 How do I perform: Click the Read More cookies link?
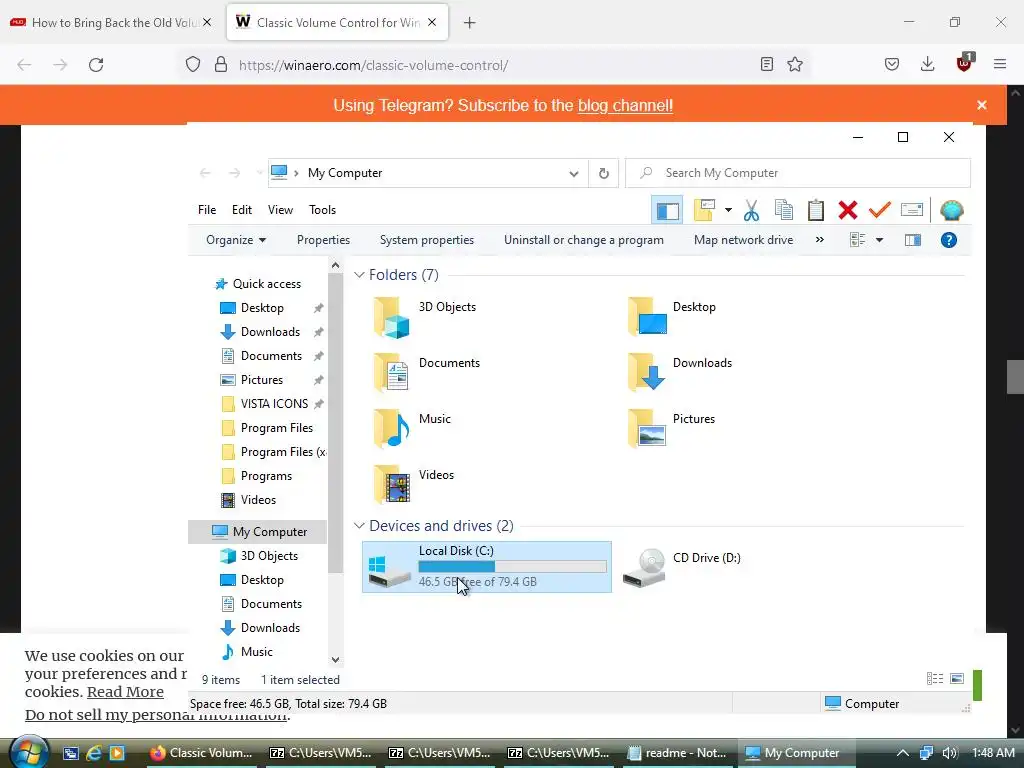[x=125, y=692]
